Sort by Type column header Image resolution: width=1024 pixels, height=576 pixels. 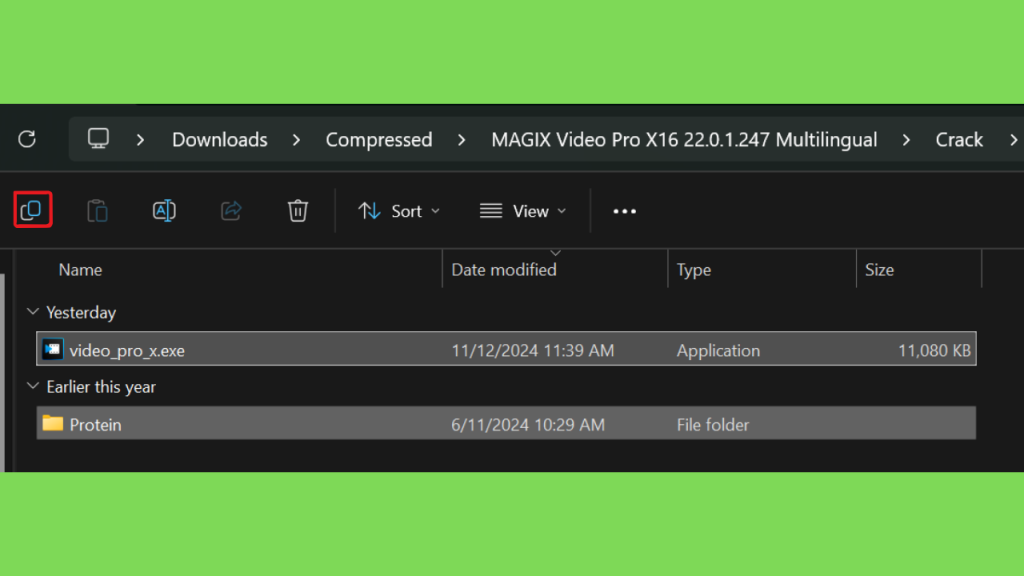(694, 270)
